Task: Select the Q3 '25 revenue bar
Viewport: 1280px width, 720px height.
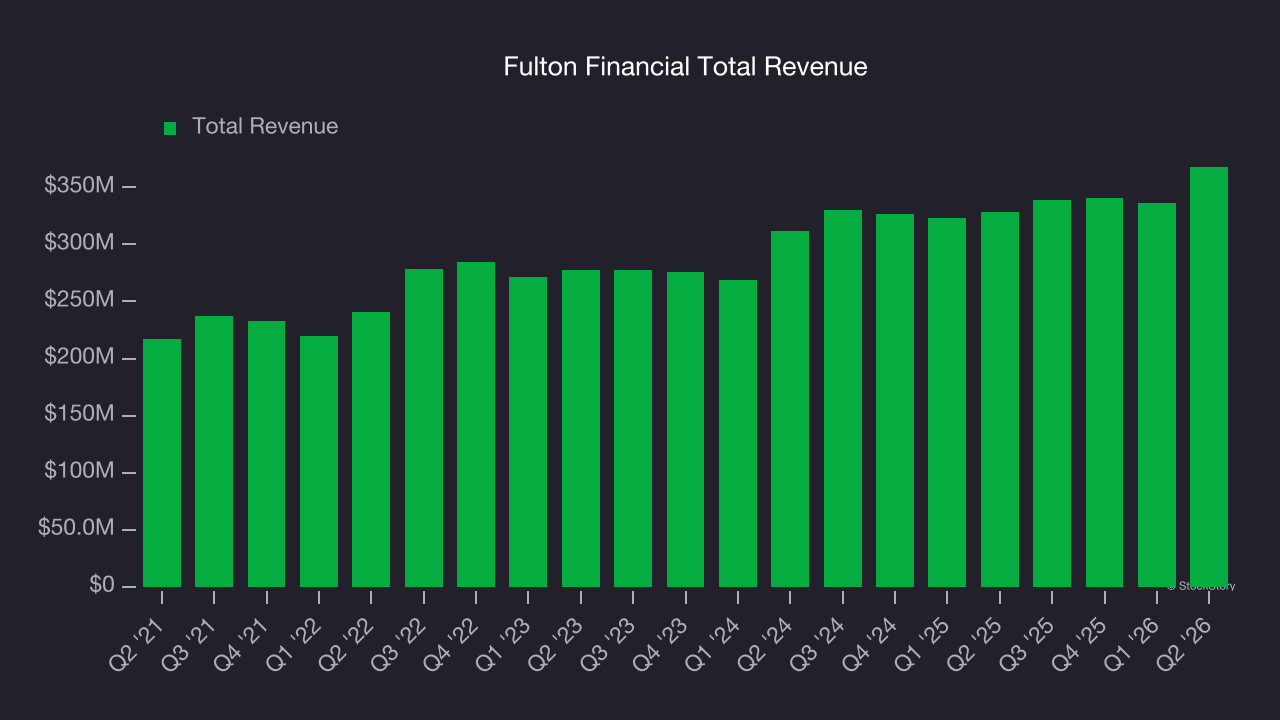Action: (x=1052, y=393)
